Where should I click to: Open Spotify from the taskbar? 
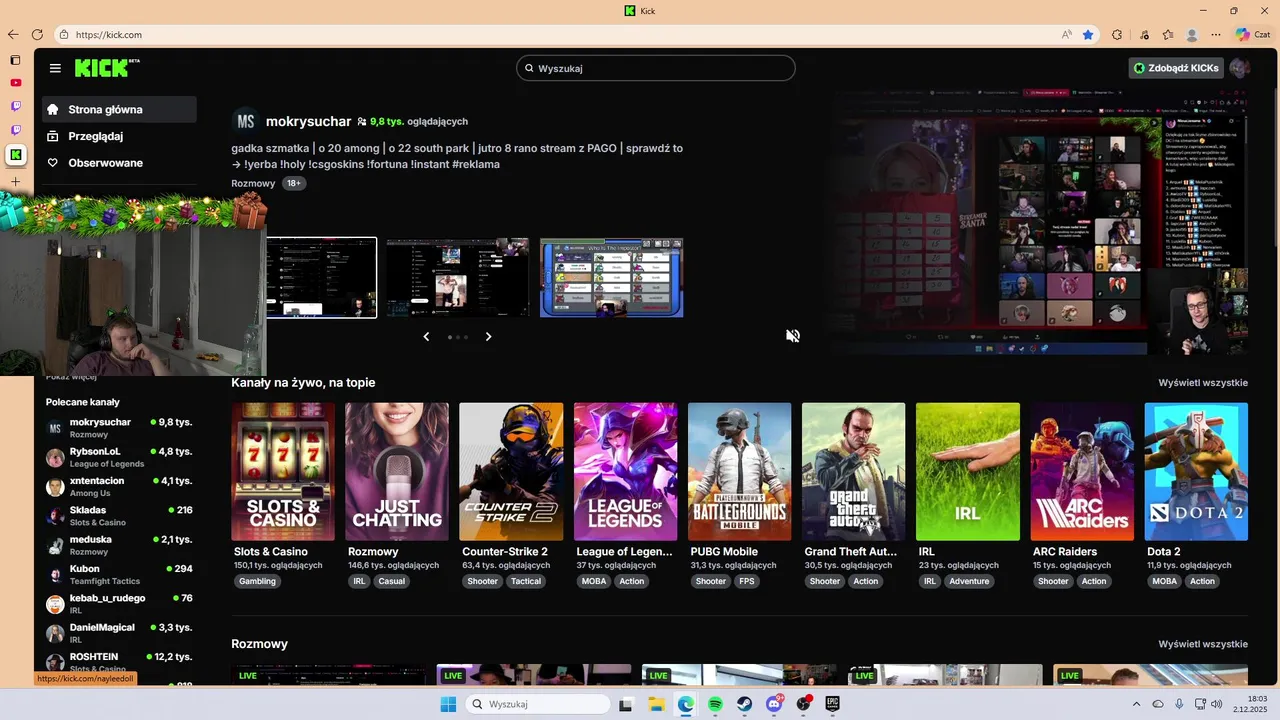pyautogui.click(x=715, y=704)
